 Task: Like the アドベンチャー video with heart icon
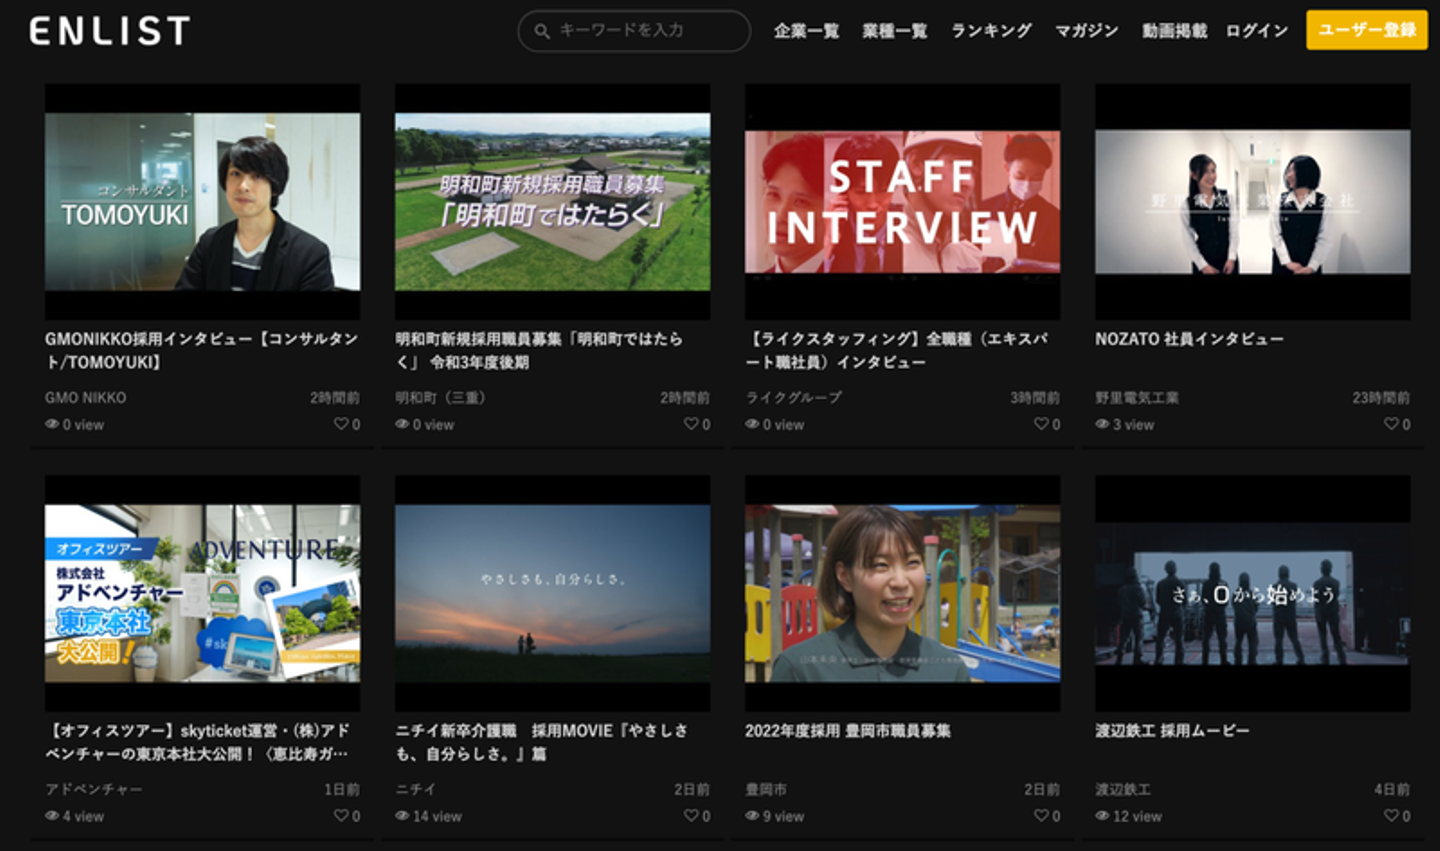coord(341,816)
